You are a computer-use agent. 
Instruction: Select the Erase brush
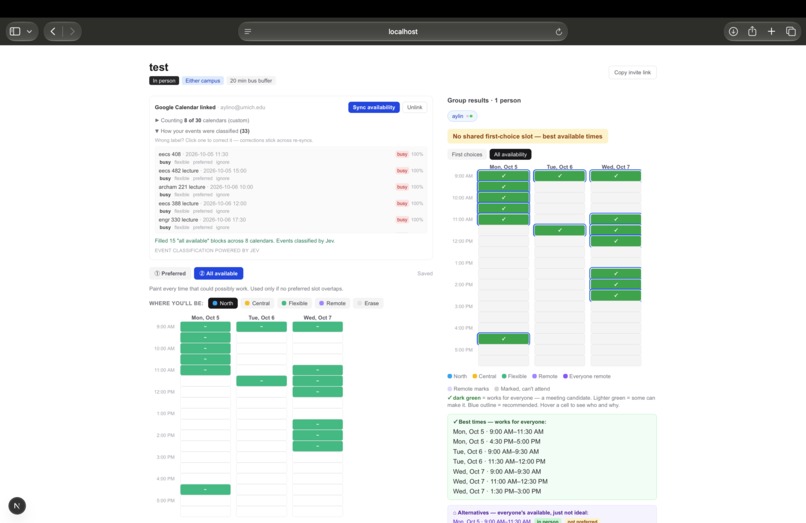tap(368, 303)
